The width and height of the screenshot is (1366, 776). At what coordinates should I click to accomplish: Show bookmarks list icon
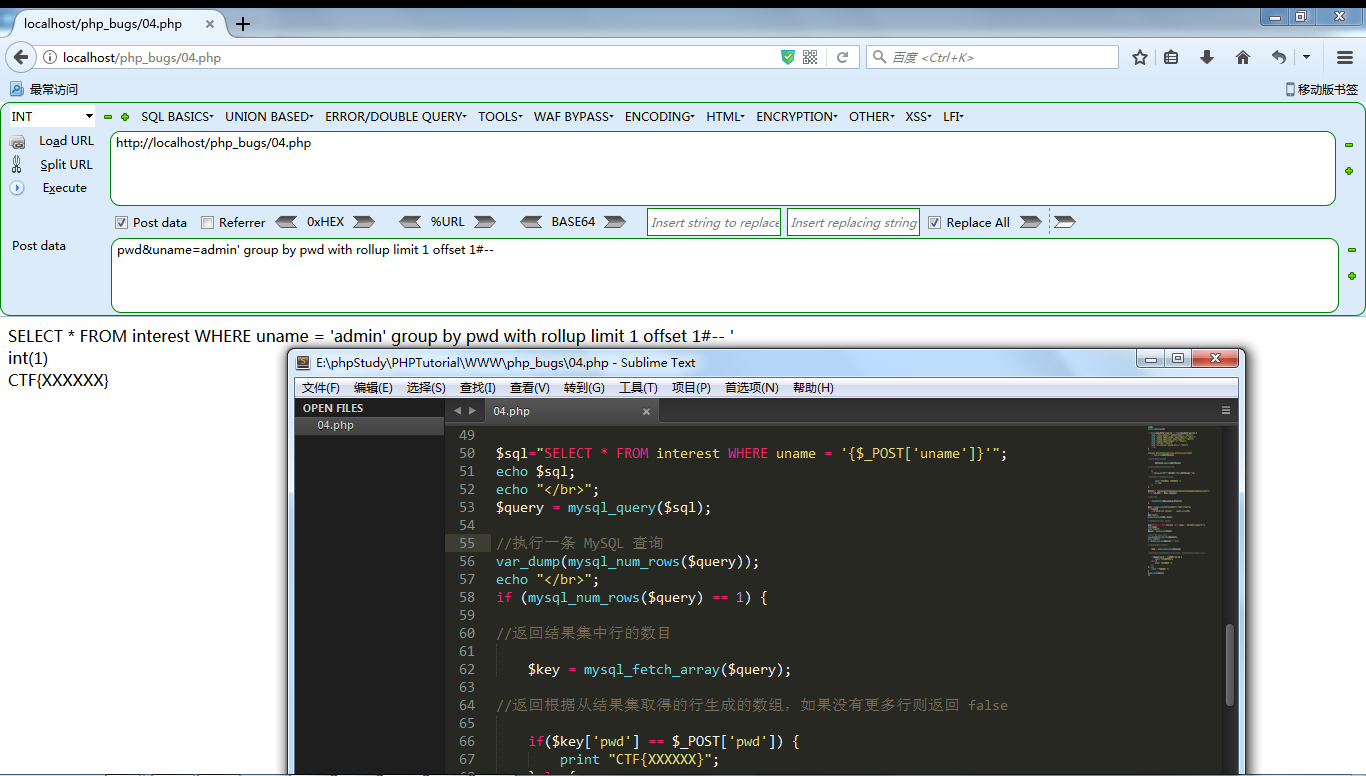click(1171, 58)
